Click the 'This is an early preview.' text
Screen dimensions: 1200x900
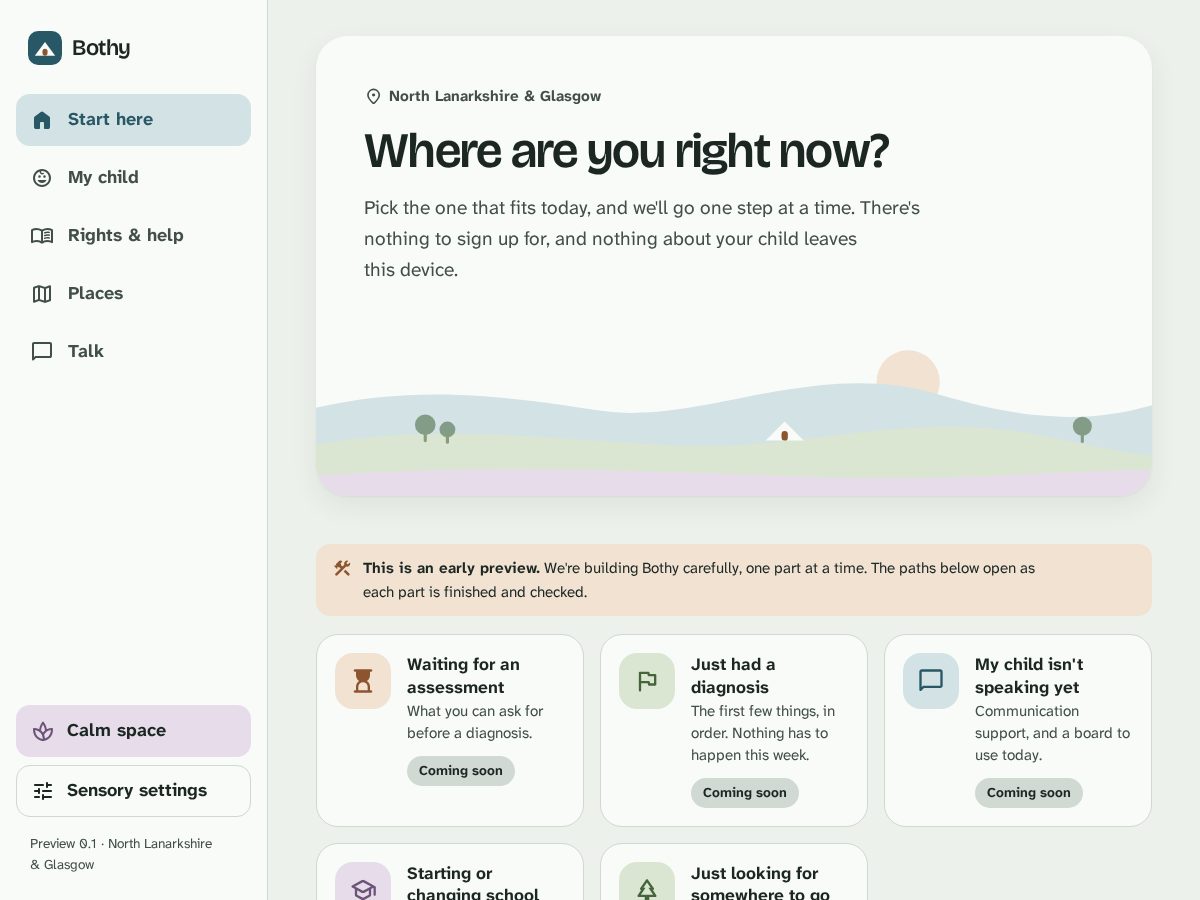point(451,568)
